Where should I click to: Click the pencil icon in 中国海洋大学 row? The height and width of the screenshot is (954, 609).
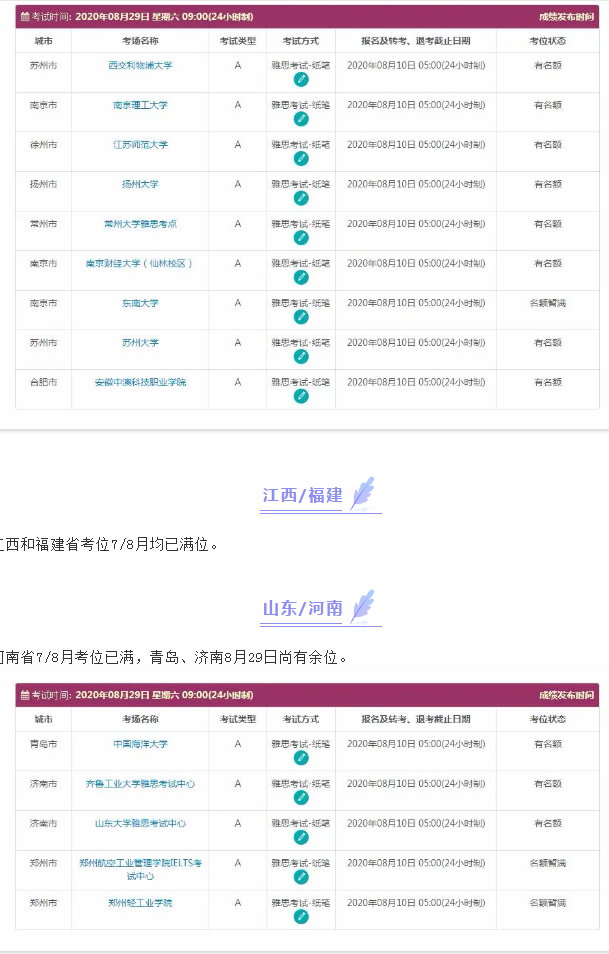[301, 758]
